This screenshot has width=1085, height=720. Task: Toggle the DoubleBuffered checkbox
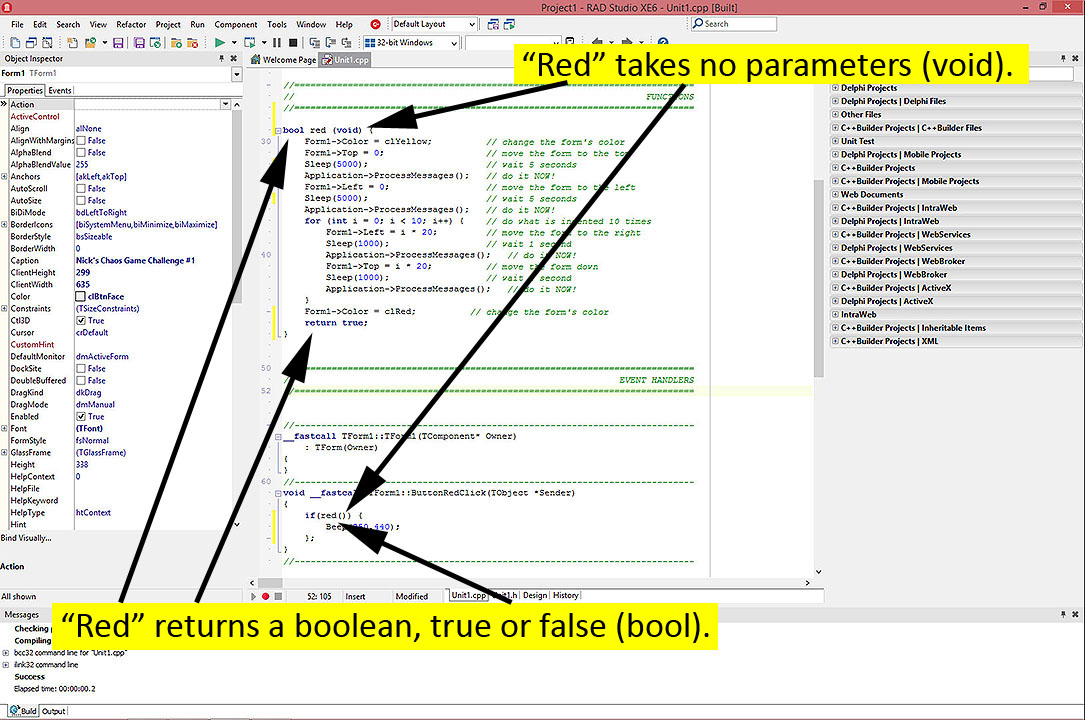pos(81,380)
